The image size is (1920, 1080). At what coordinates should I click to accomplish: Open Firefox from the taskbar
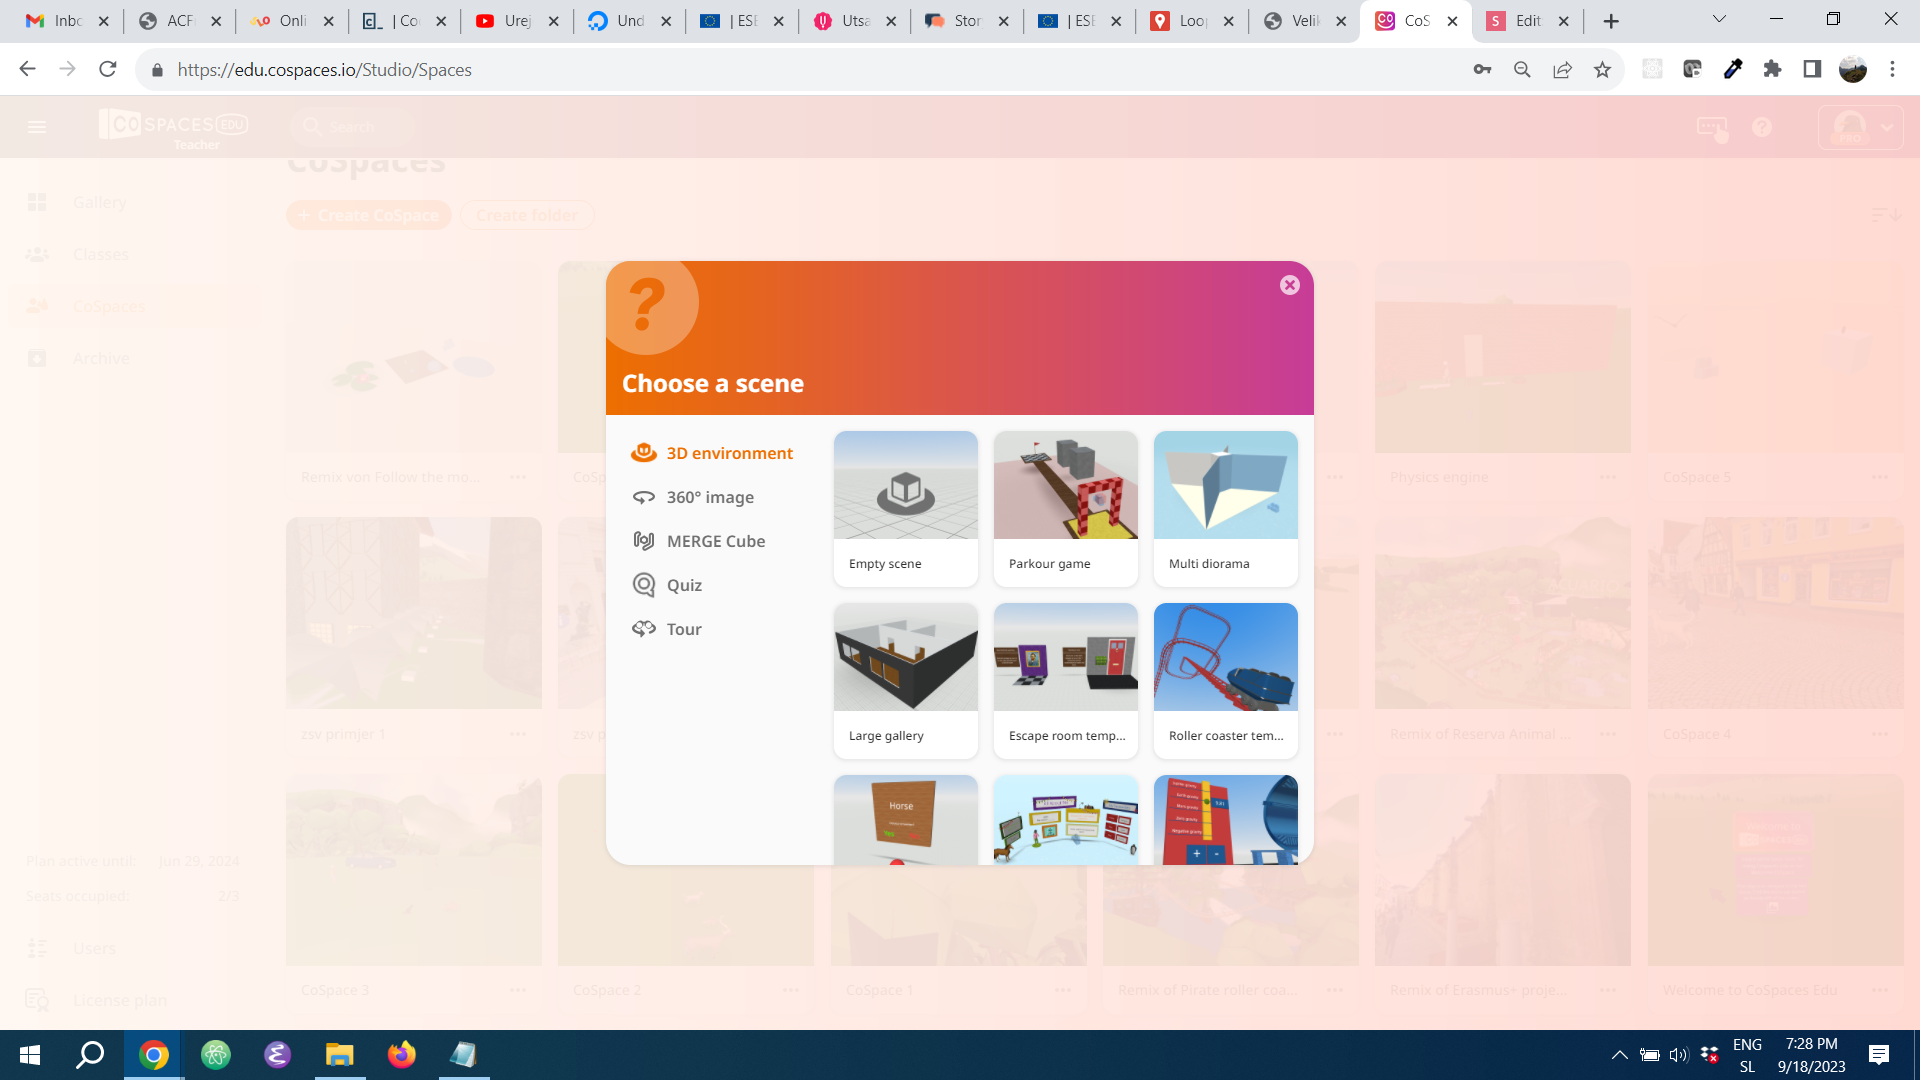[401, 1054]
